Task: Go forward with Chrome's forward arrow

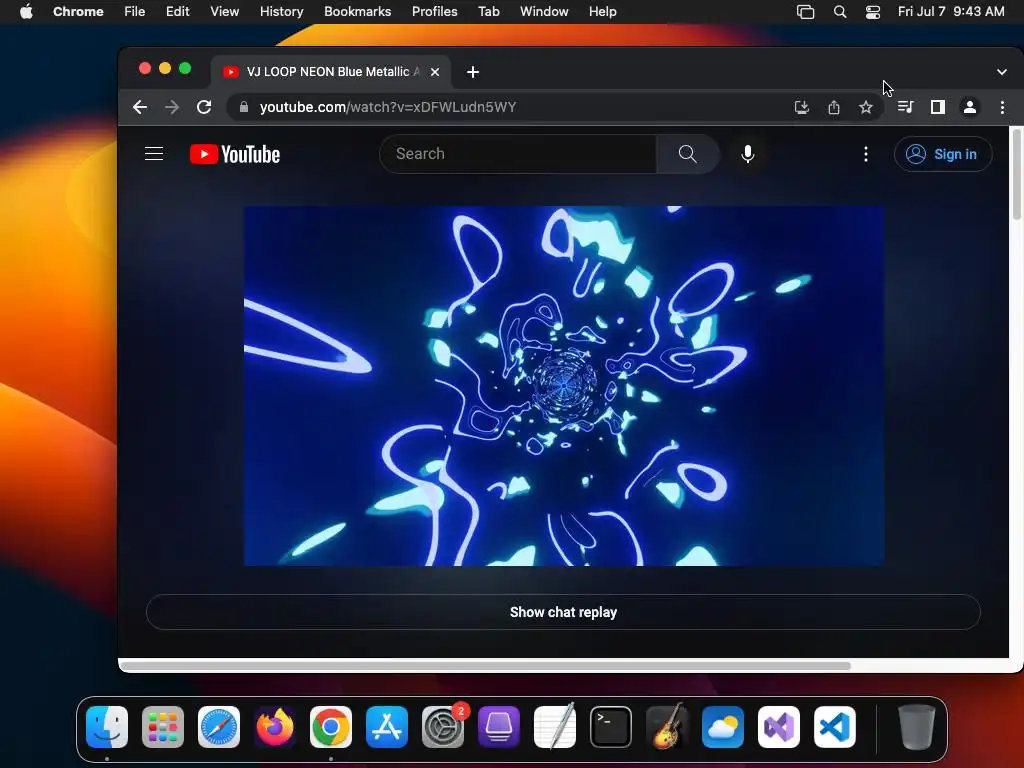Action: 172,107
